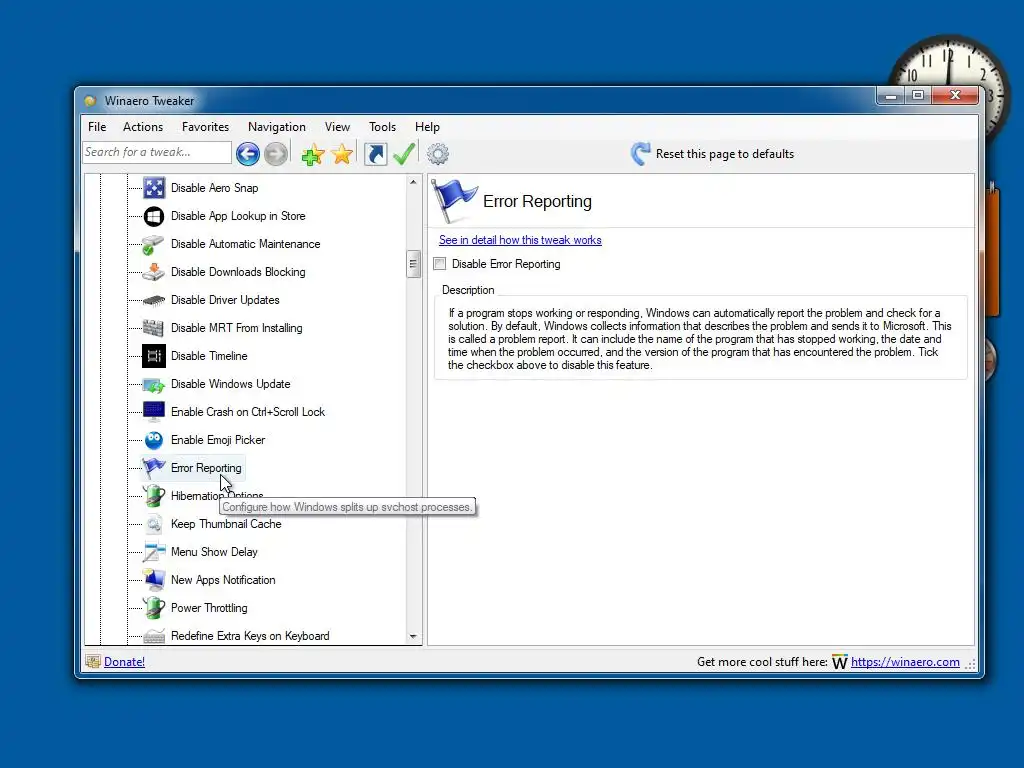1024x768 pixels.
Task: Tick the Disable Error Reporting checkbox
Action: [440, 264]
